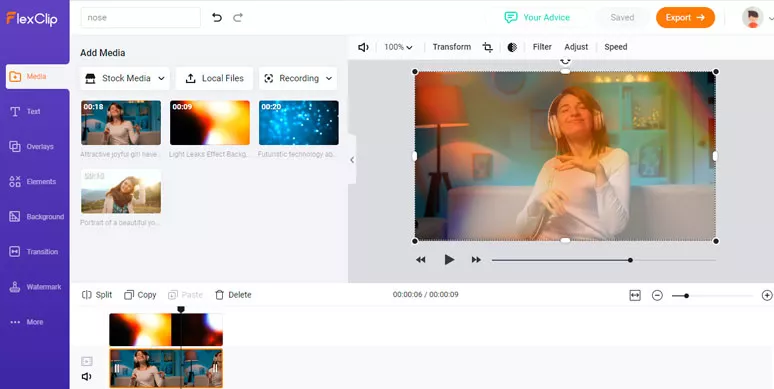Collapse the media panel with arrow handle

352,159
